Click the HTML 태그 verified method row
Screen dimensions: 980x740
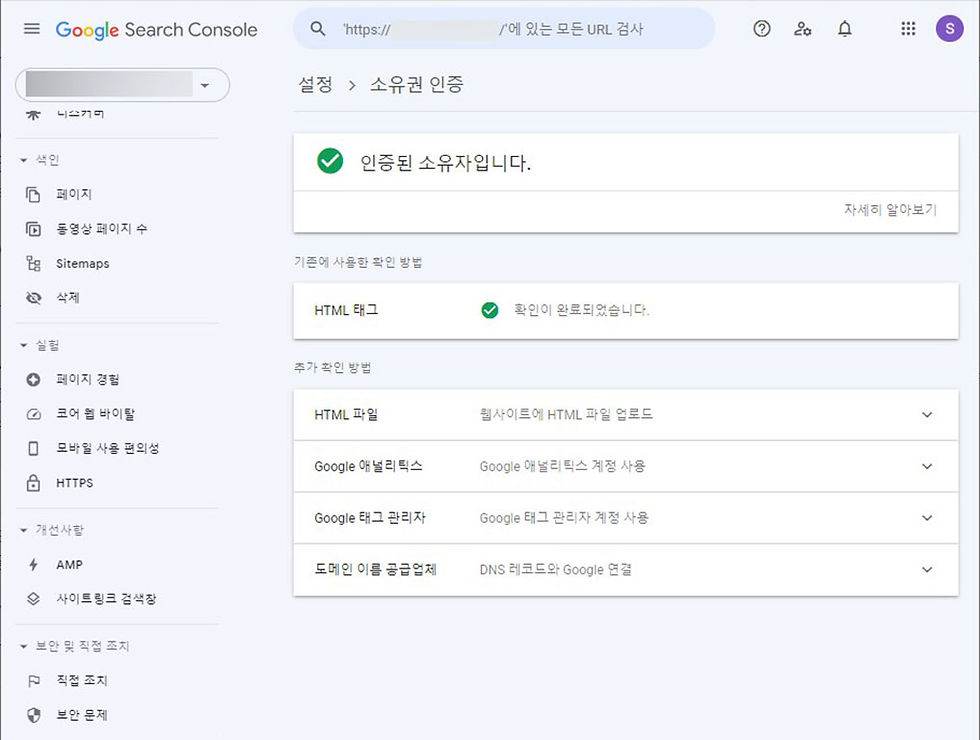[626, 311]
